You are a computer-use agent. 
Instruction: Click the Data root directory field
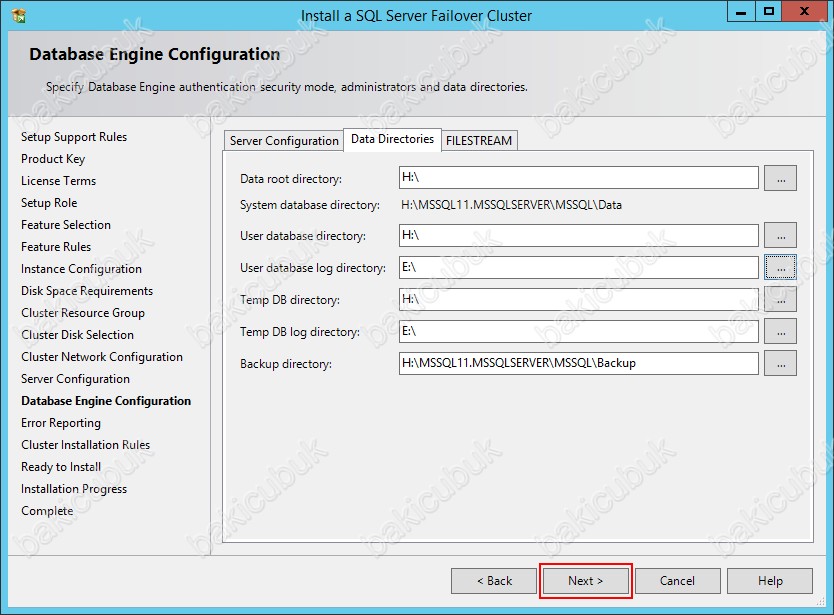(579, 177)
